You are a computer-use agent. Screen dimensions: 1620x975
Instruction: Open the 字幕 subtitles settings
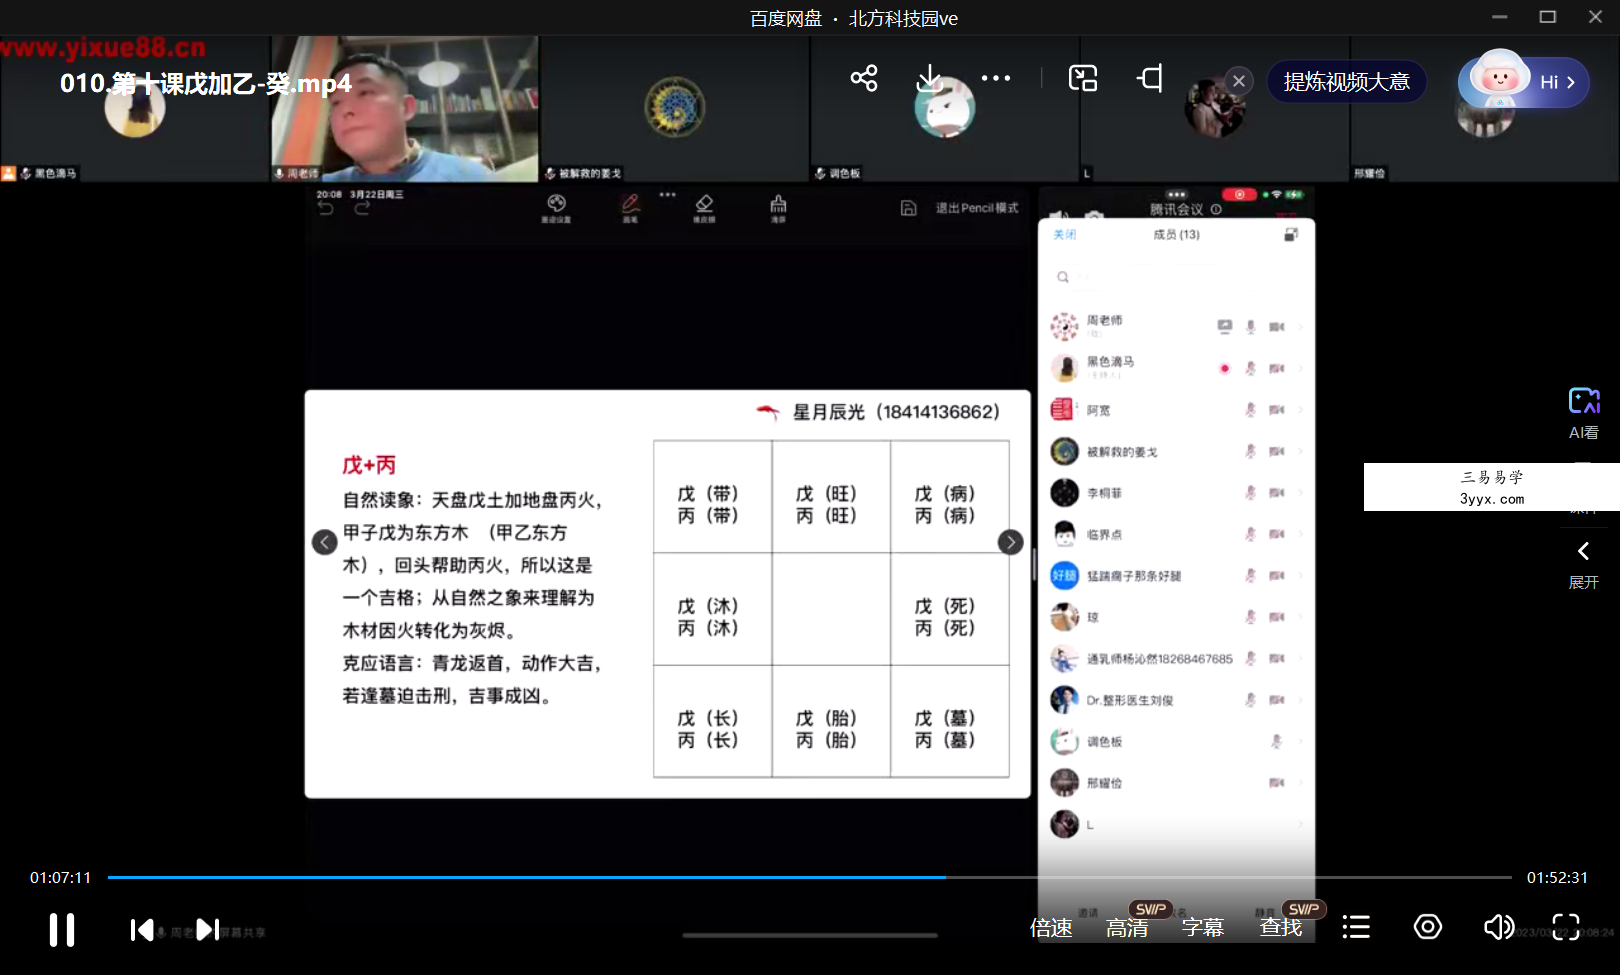[1203, 928]
